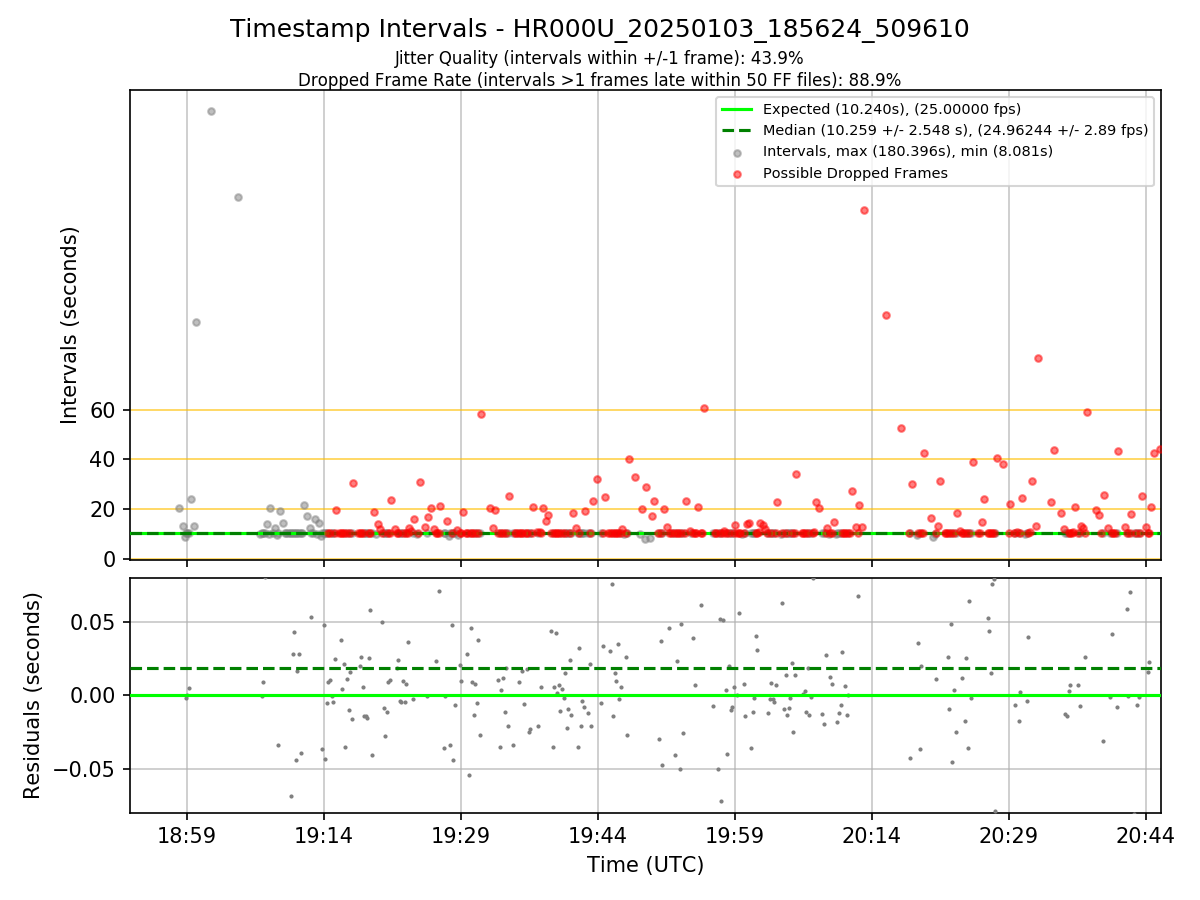Click the highest gray outlier point near 18:59
The height and width of the screenshot is (900, 1200).
(211, 111)
